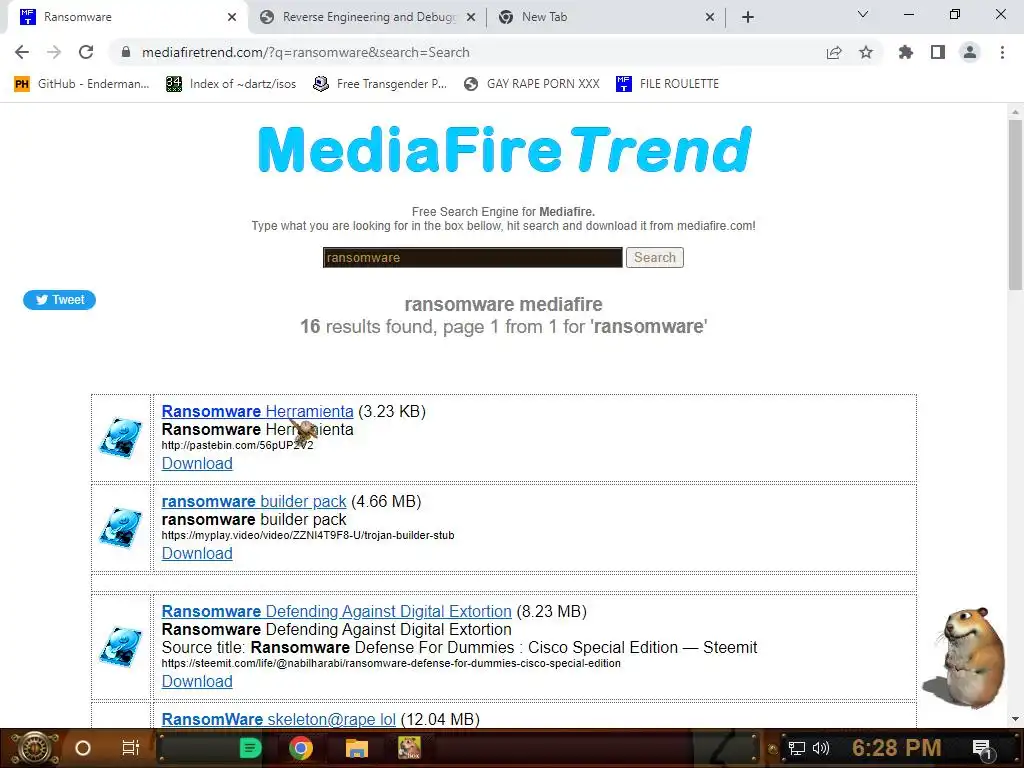Open the Extensions puzzle icon

click(906, 52)
